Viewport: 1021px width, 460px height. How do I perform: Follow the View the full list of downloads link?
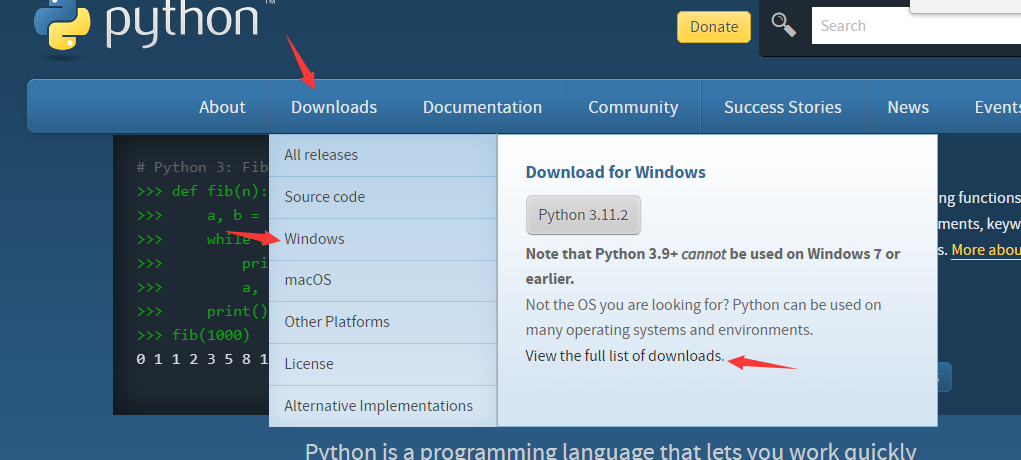(625, 356)
